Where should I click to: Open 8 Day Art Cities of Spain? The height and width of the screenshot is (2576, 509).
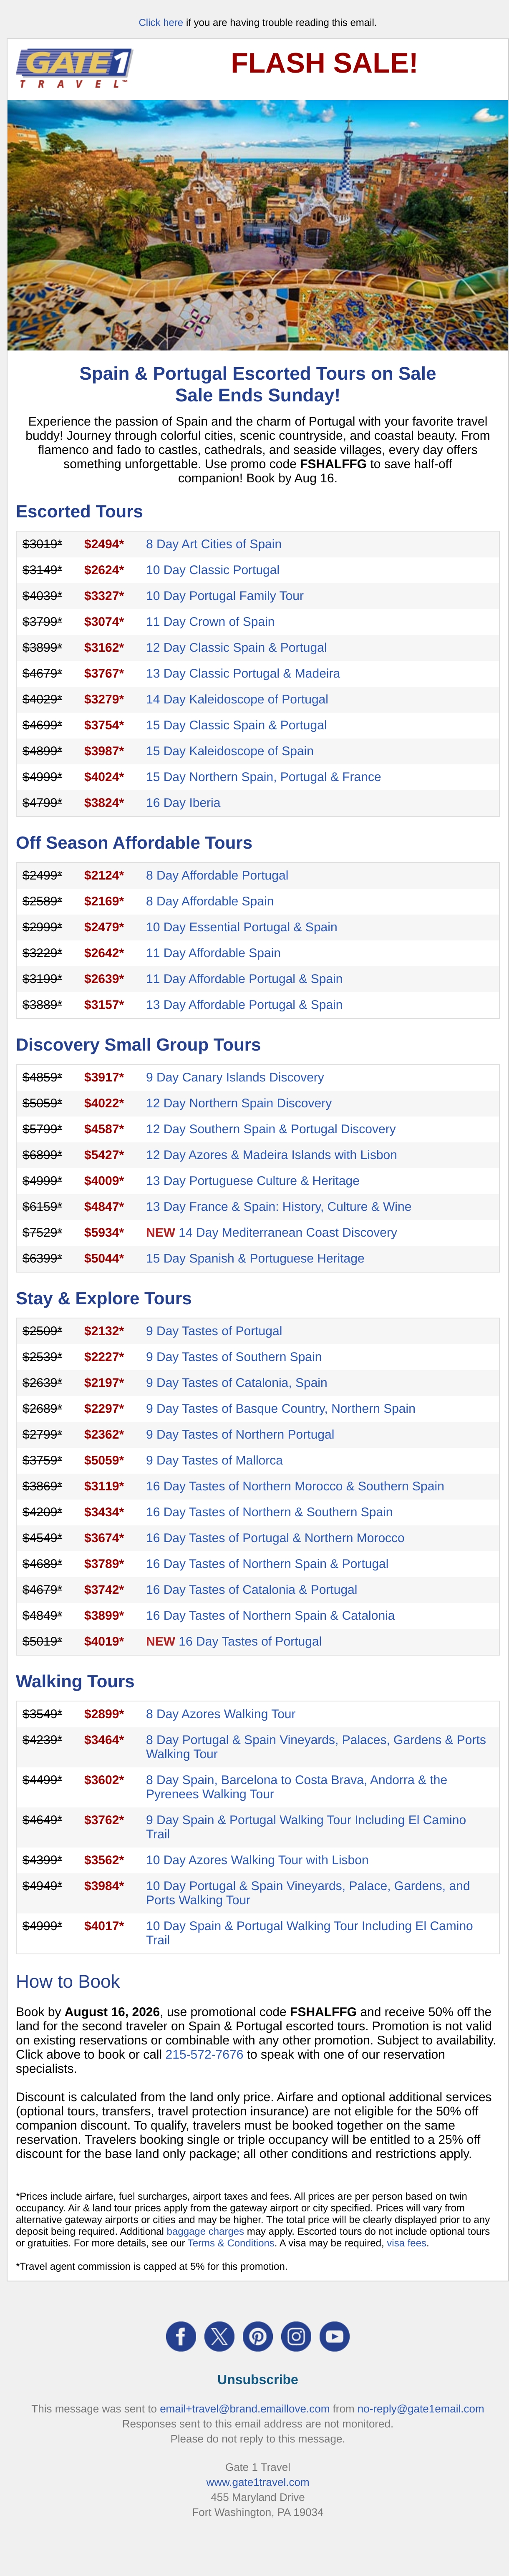point(214,544)
